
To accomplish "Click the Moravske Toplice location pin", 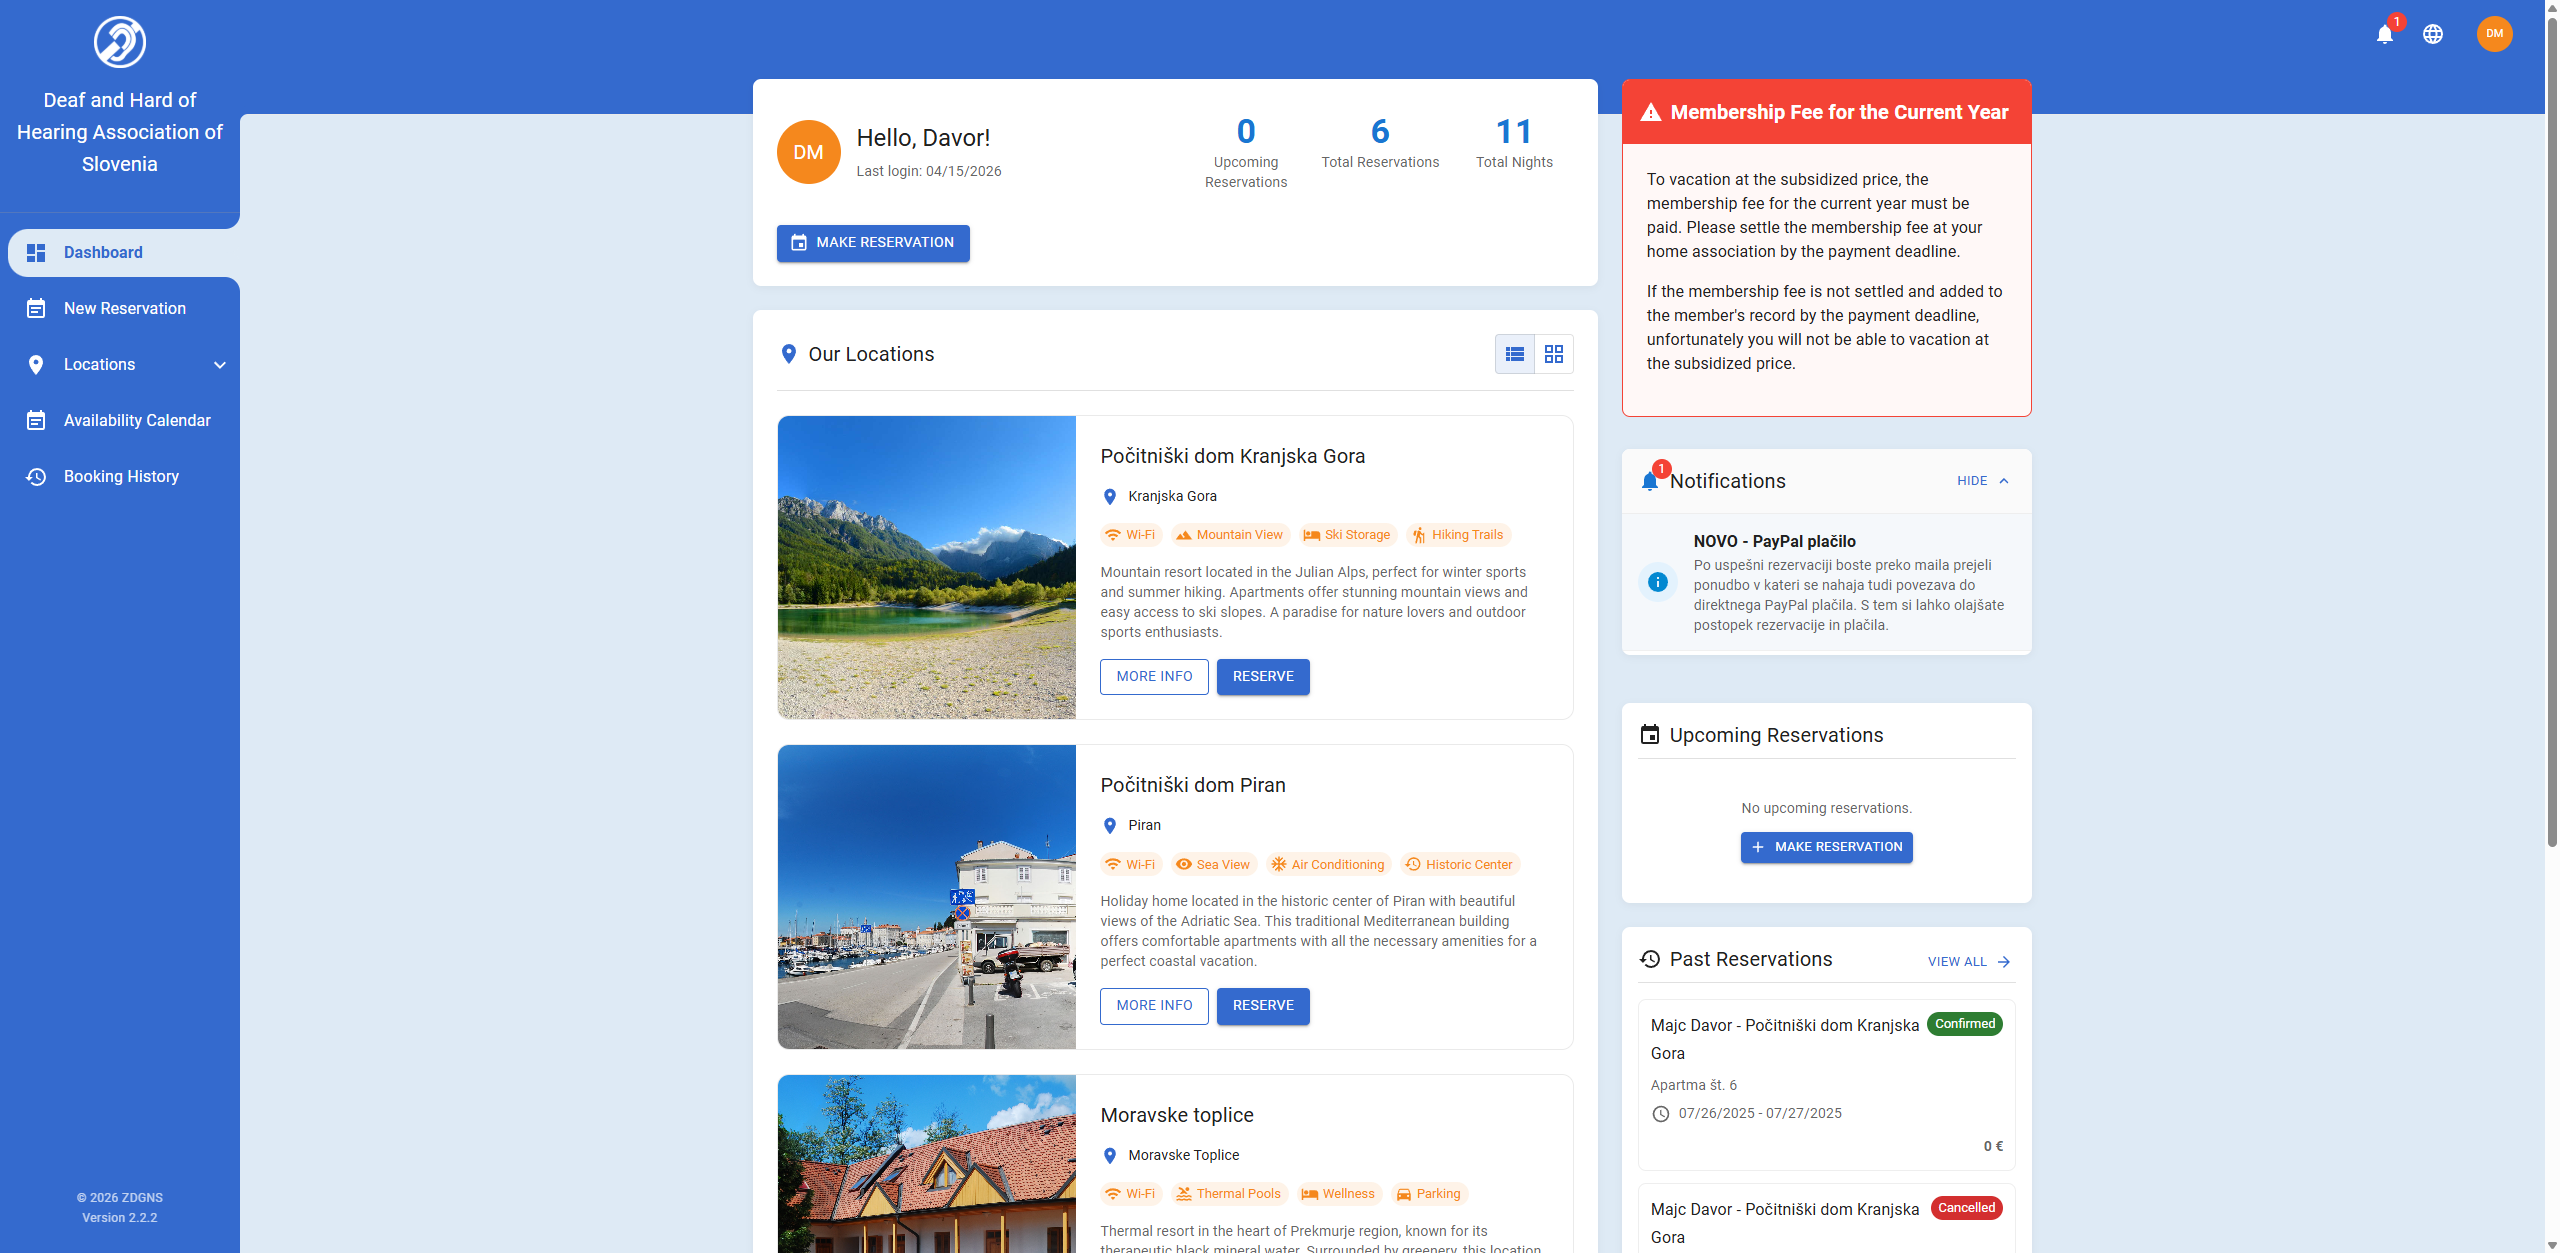I will tap(1109, 1156).
